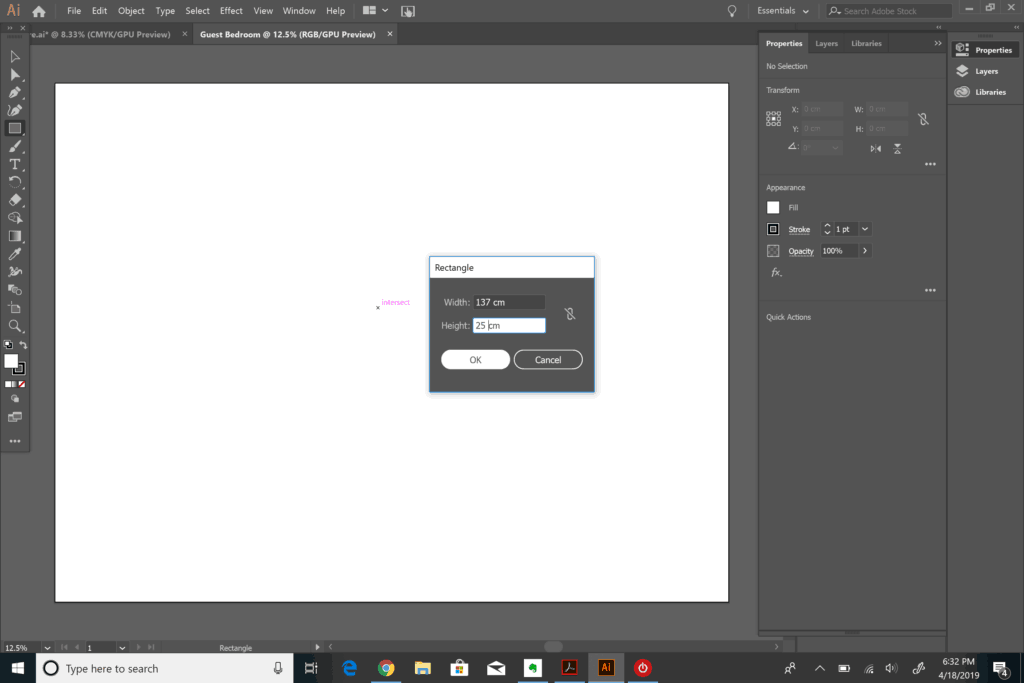Image resolution: width=1024 pixels, height=683 pixels.
Task: Close the Guest Bedroom document tab
Action: click(x=390, y=34)
